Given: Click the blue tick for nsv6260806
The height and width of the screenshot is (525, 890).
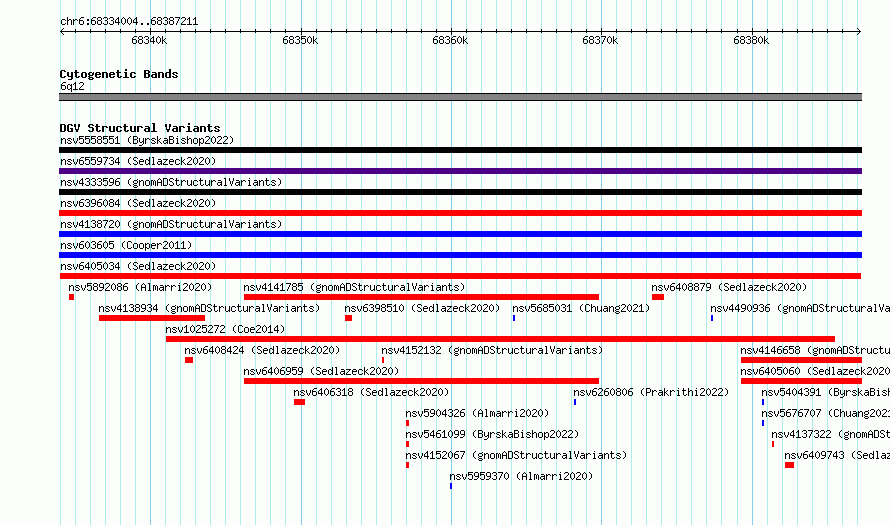Looking at the screenshot, I should tap(574, 402).
